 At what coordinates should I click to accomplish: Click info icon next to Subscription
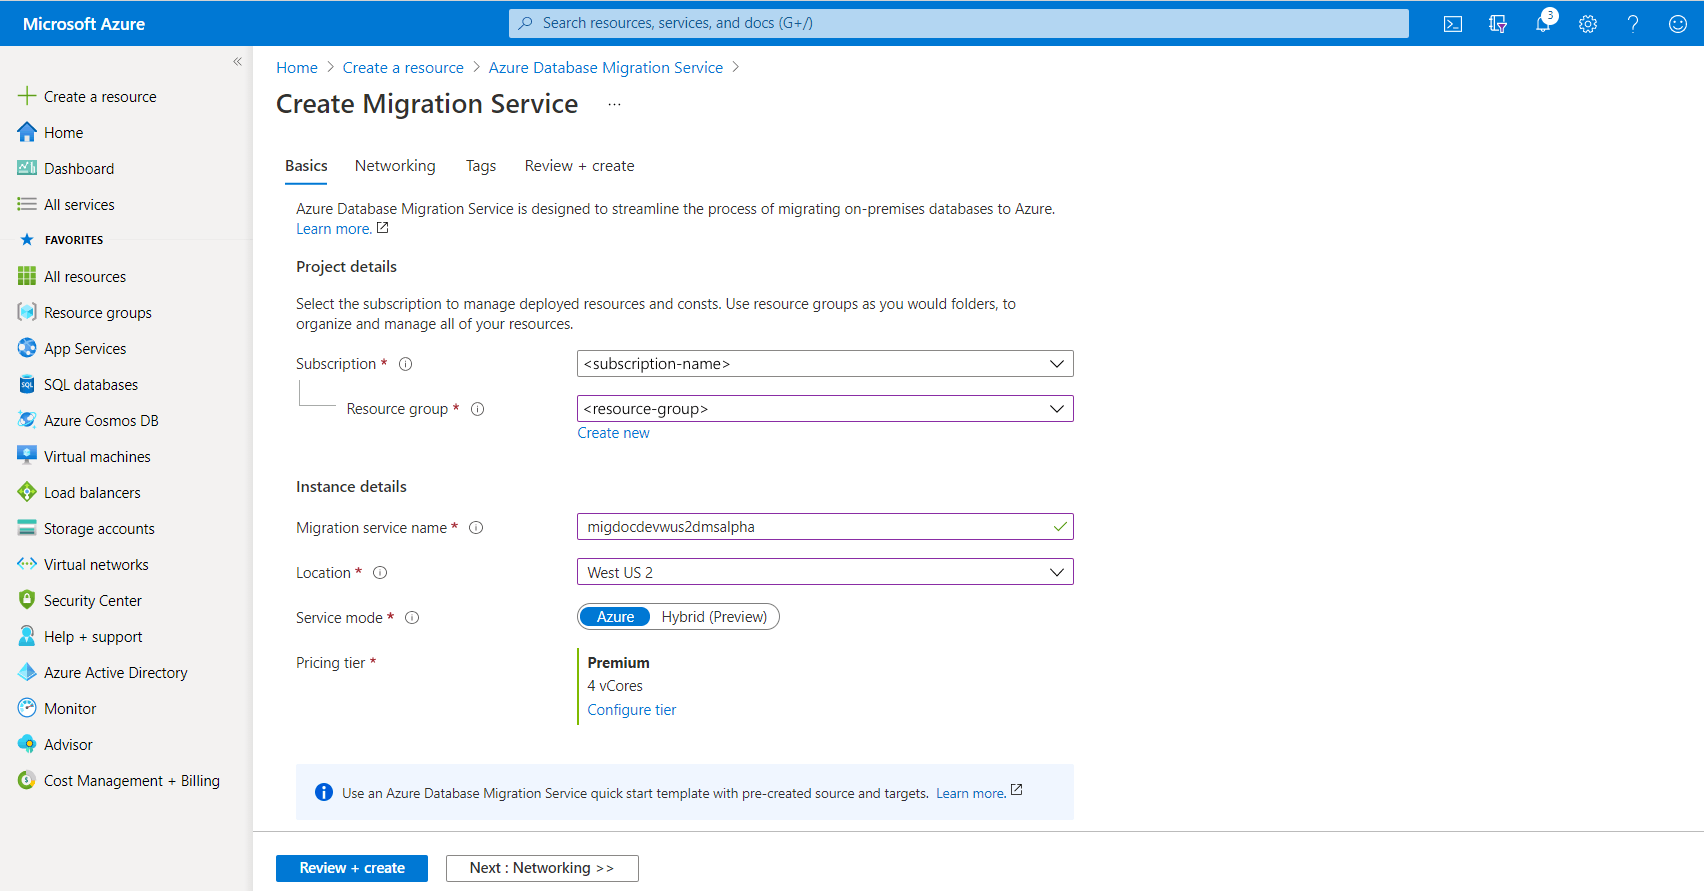[x=406, y=364]
